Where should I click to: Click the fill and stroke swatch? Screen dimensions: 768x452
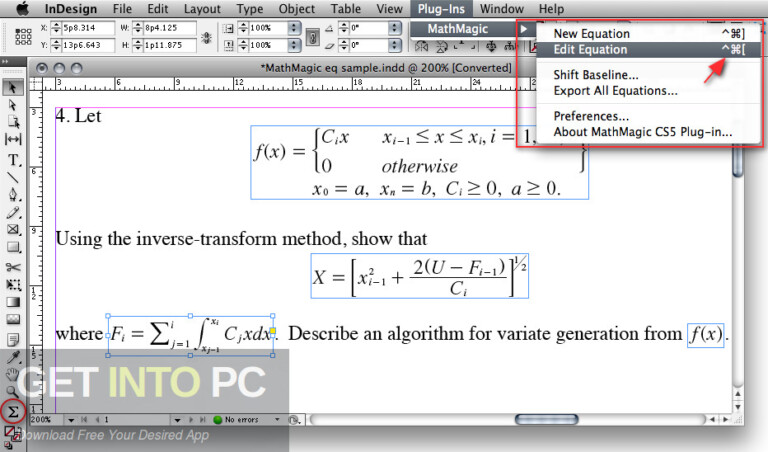[11, 433]
